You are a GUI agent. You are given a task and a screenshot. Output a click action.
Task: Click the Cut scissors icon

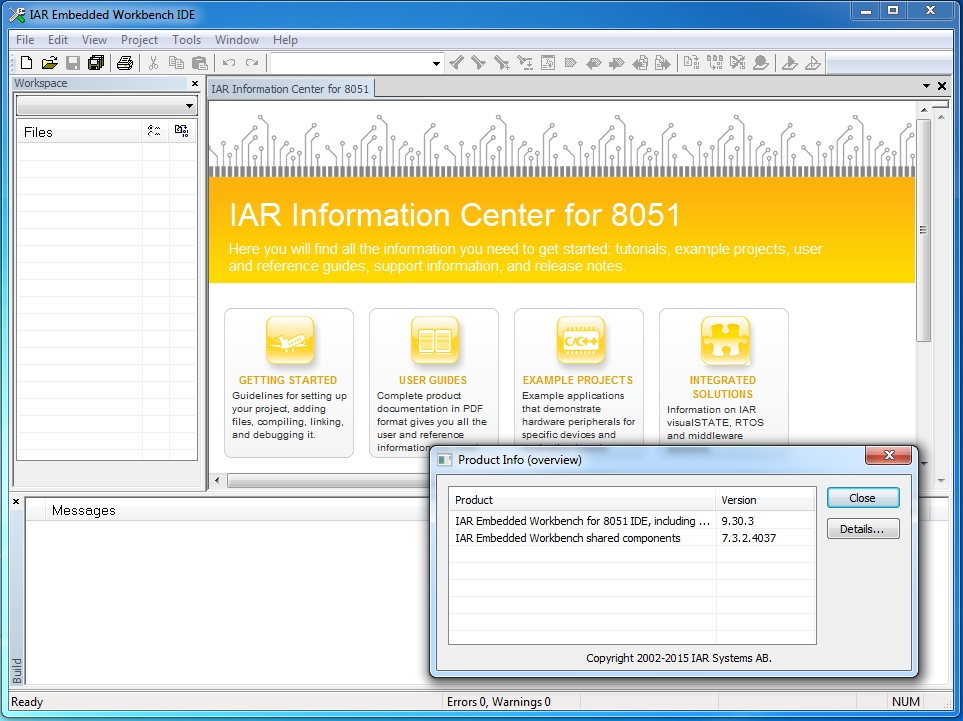(154, 63)
